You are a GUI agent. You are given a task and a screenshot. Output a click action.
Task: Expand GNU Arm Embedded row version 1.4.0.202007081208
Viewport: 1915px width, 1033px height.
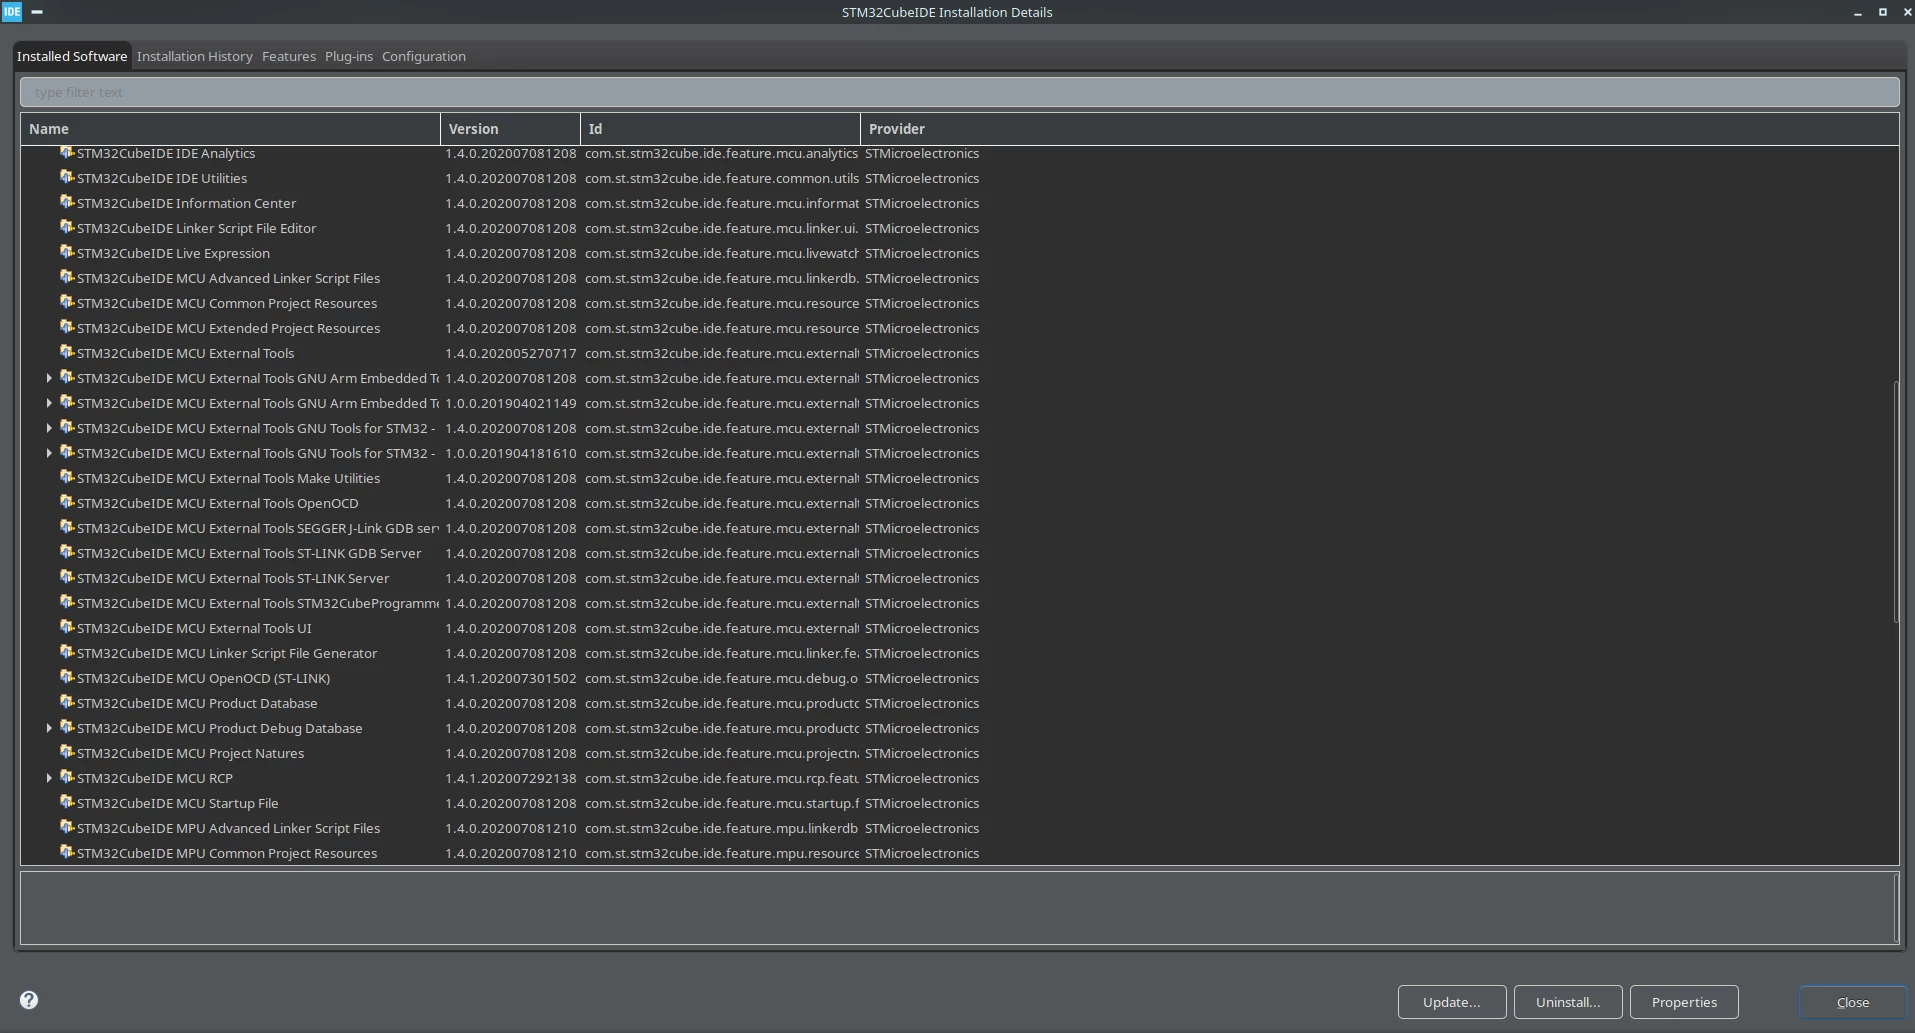(49, 378)
